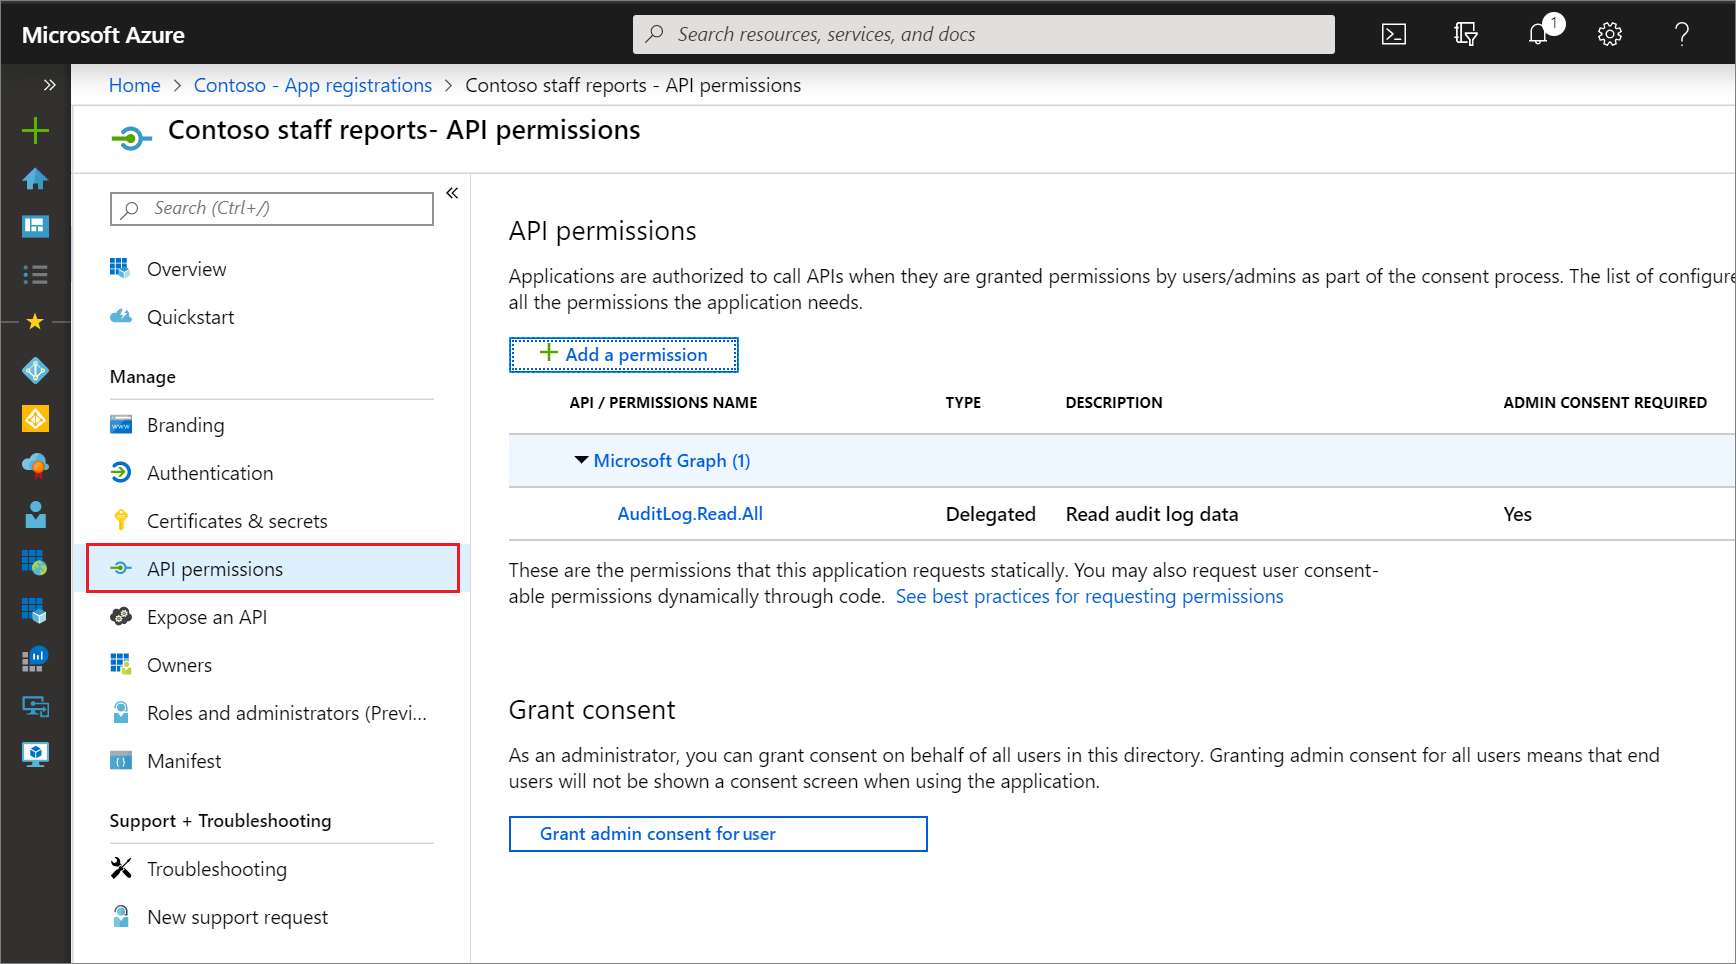Open the Cloud Shell icon
This screenshot has width=1736, height=964.
pyautogui.click(x=1393, y=35)
